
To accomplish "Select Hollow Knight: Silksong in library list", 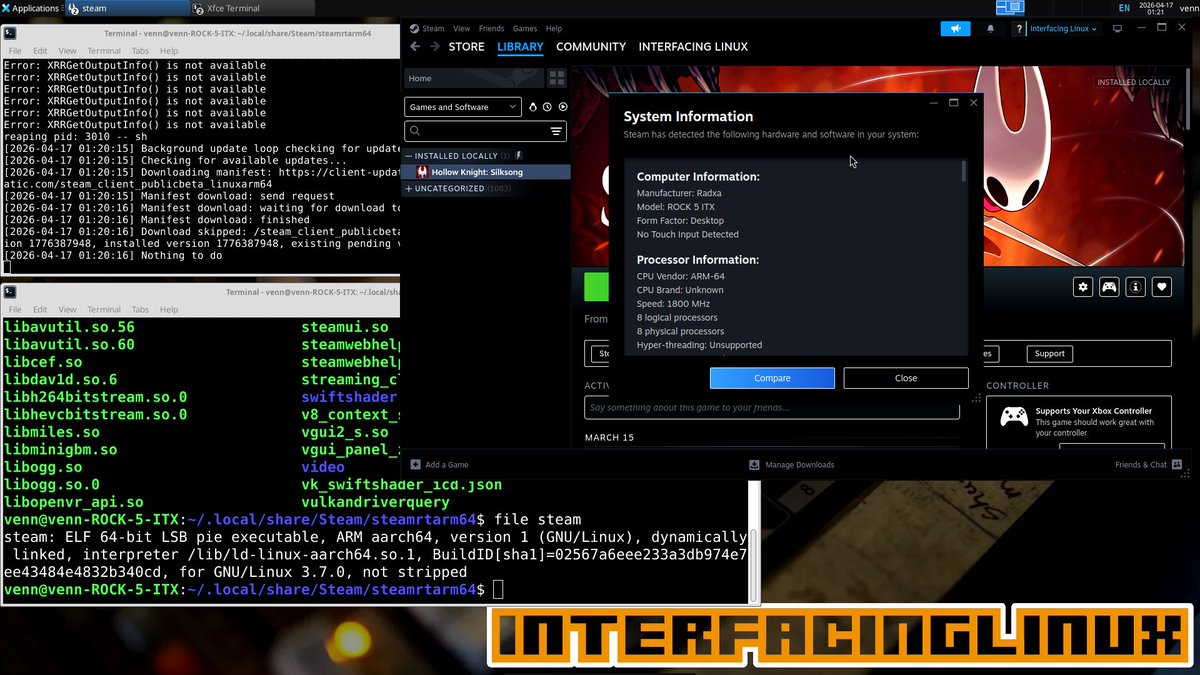I will [x=487, y=172].
